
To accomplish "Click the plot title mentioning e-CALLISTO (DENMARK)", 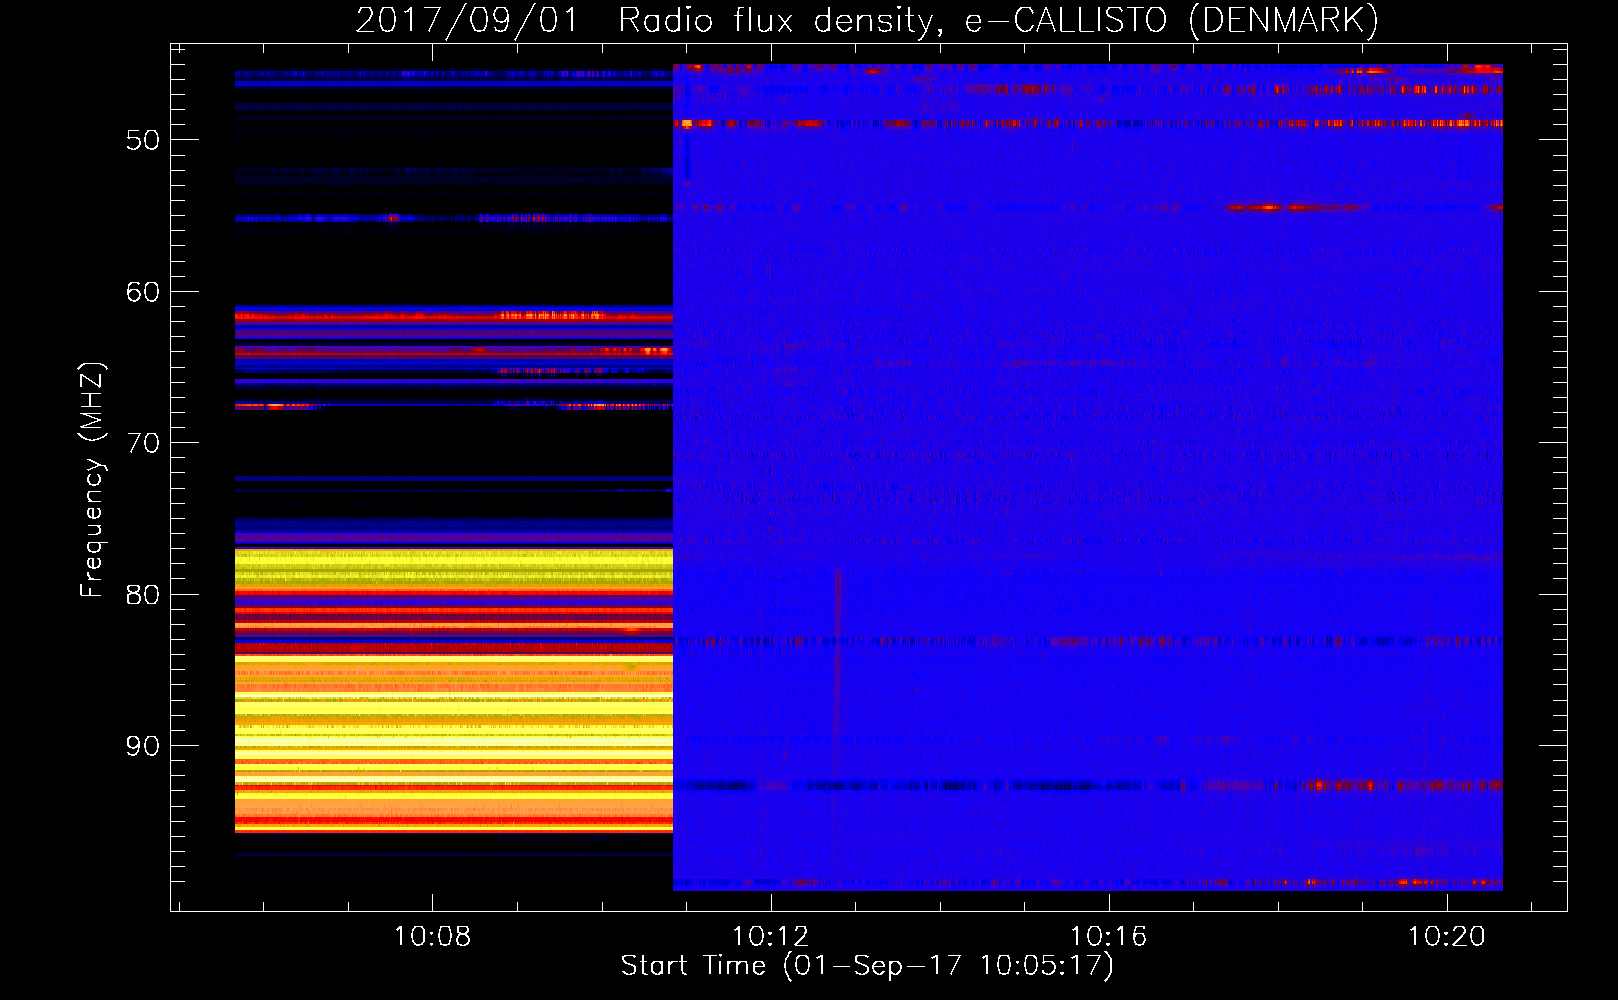I will (867, 21).
